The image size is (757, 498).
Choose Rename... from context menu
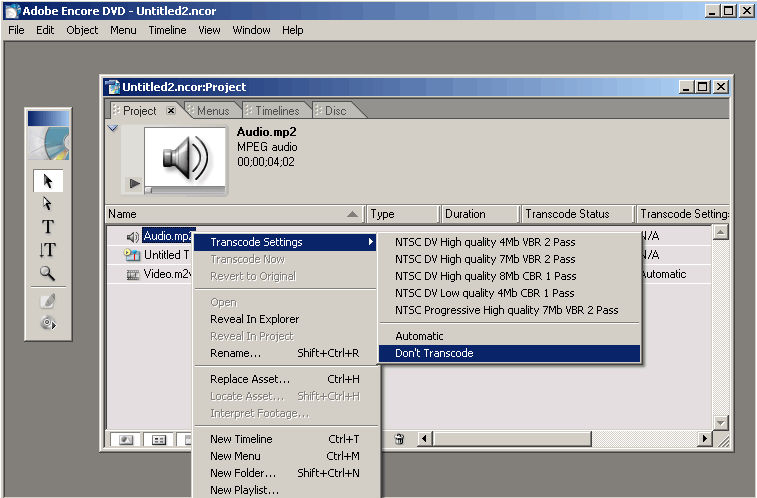point(285,353)
